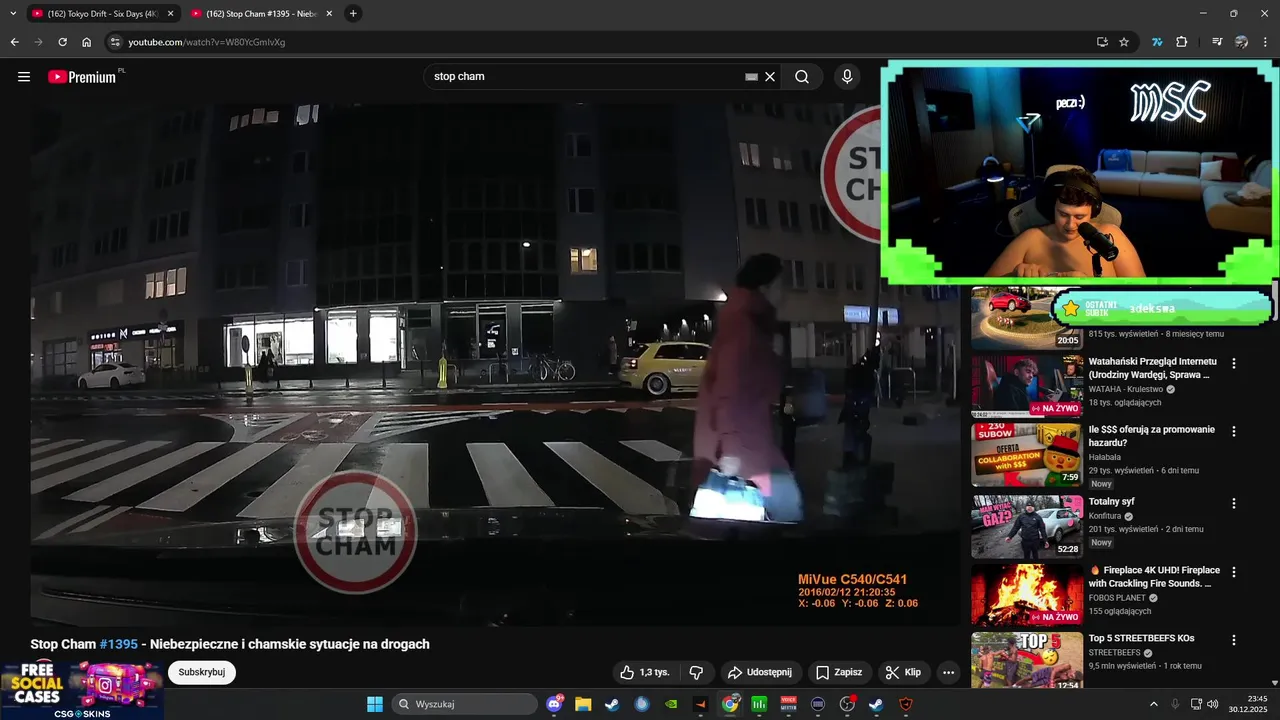Open the 7TV browser extension

pyautogui.click(x=1157, y=42)
